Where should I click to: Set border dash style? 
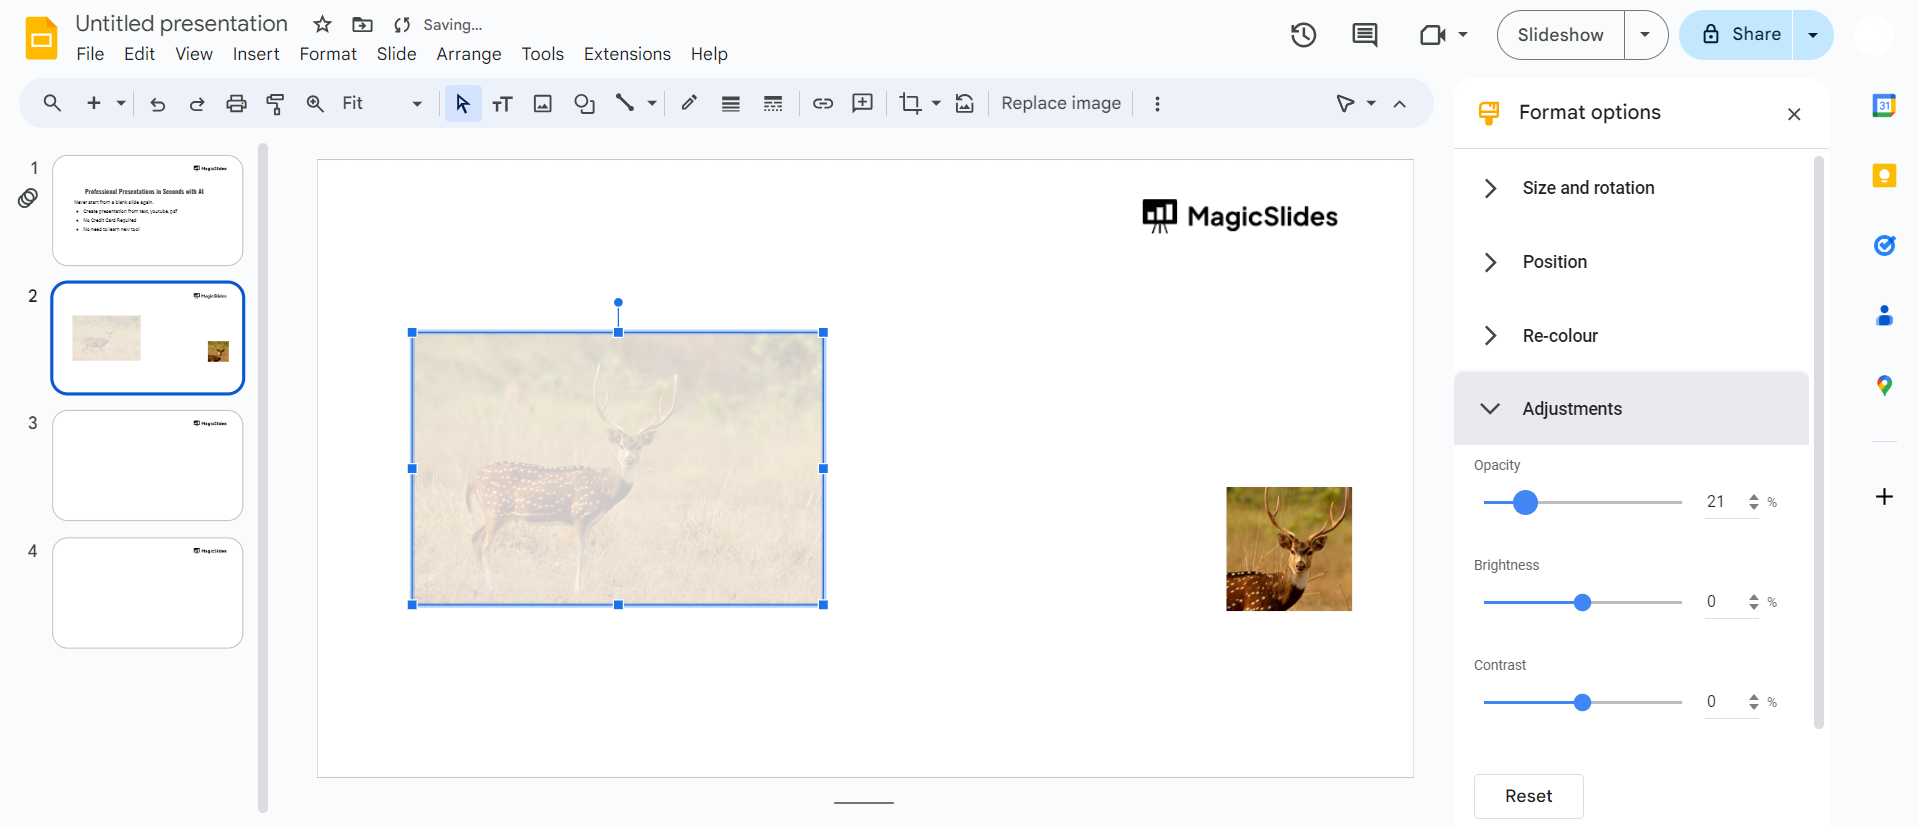(x=773, y=103)
